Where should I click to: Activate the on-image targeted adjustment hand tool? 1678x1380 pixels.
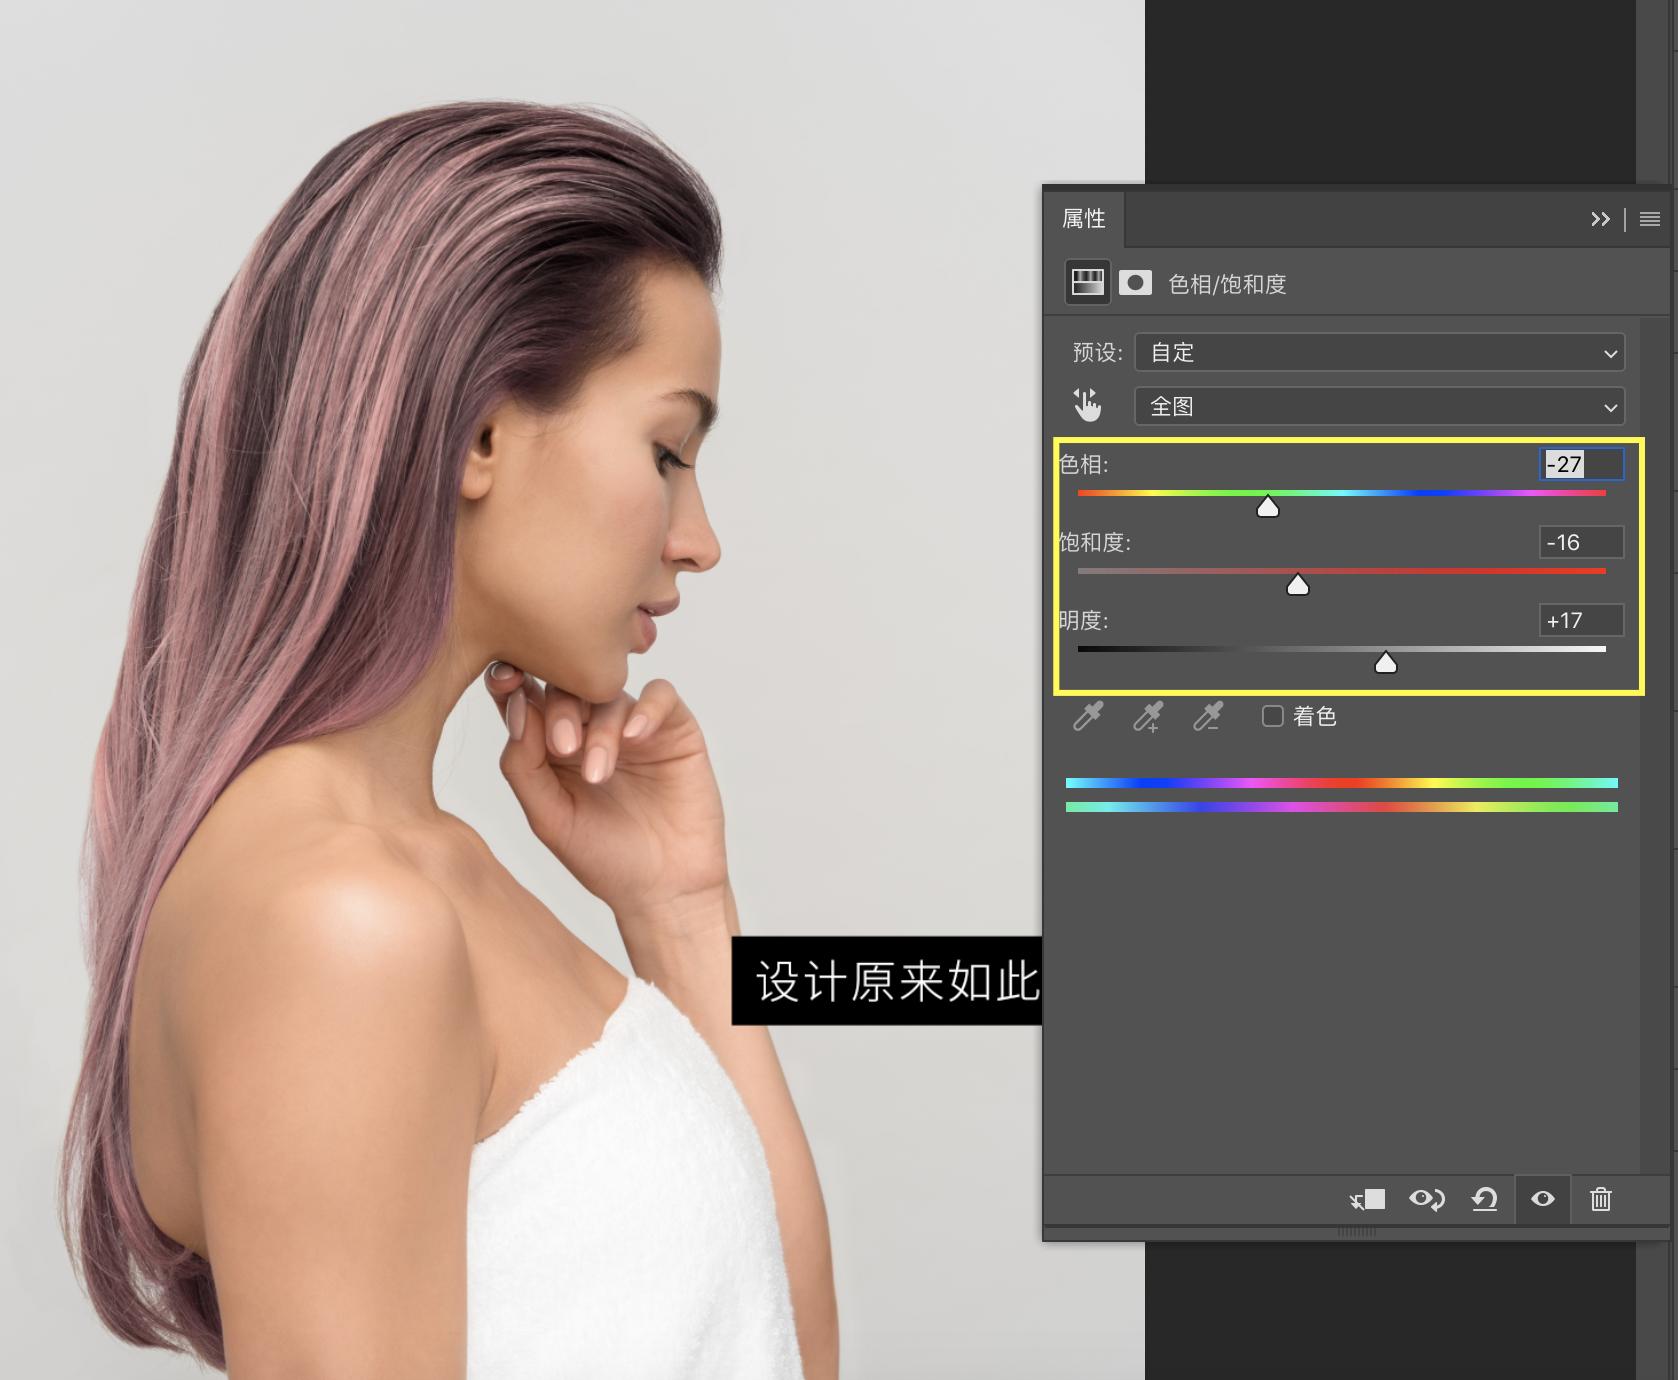tap(1087, 405)
